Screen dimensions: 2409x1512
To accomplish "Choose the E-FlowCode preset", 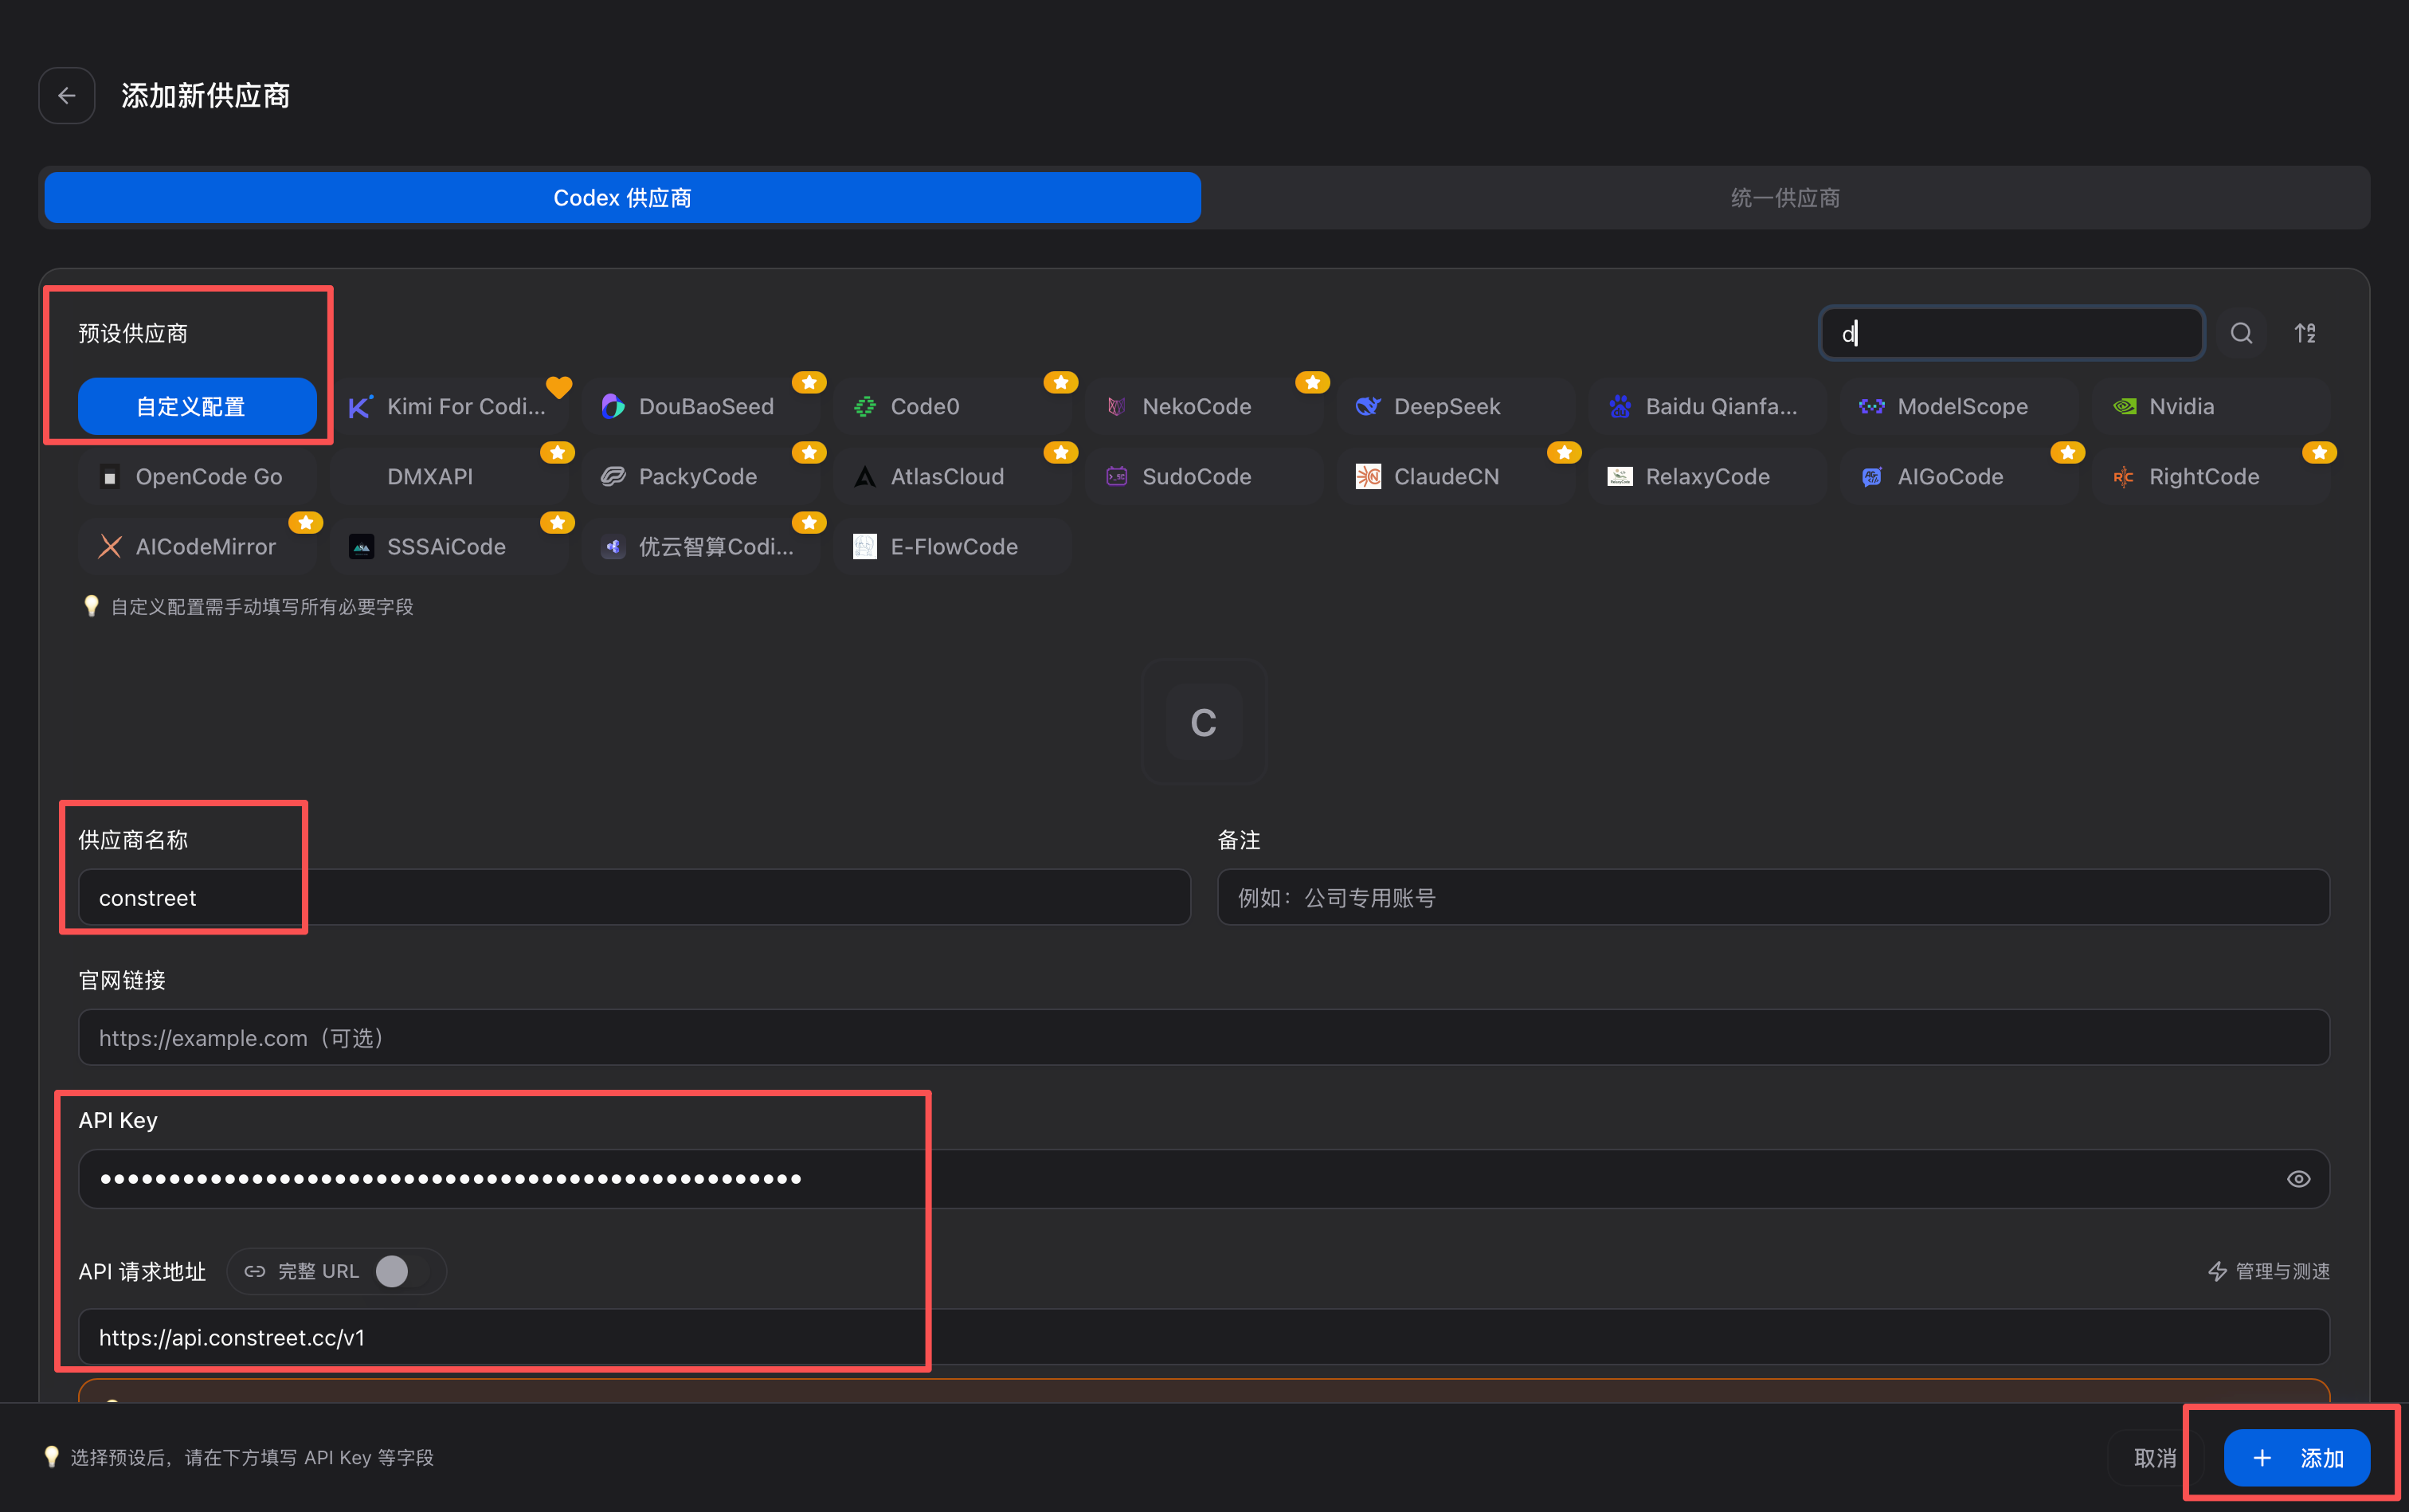I will point(953,546).
